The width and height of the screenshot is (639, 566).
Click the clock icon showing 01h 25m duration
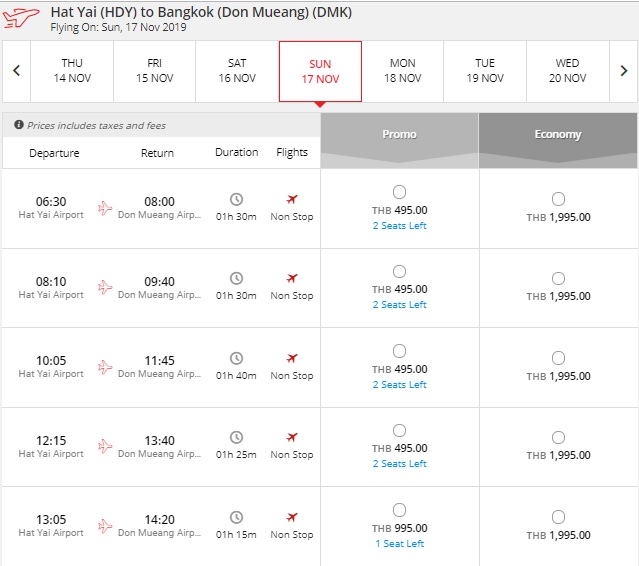point(236,437)
